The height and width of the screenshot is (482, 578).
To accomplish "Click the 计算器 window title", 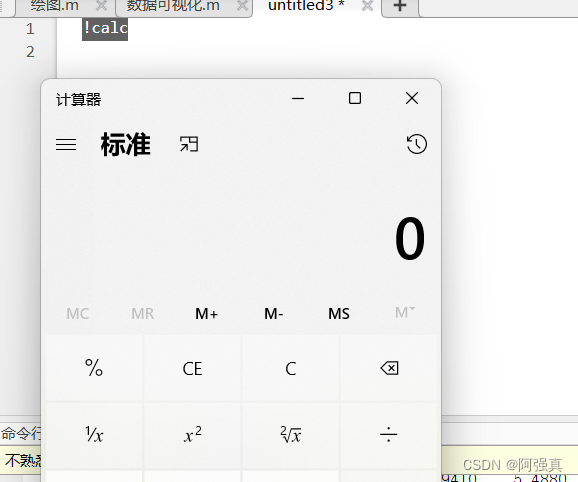I will (78, 99).
